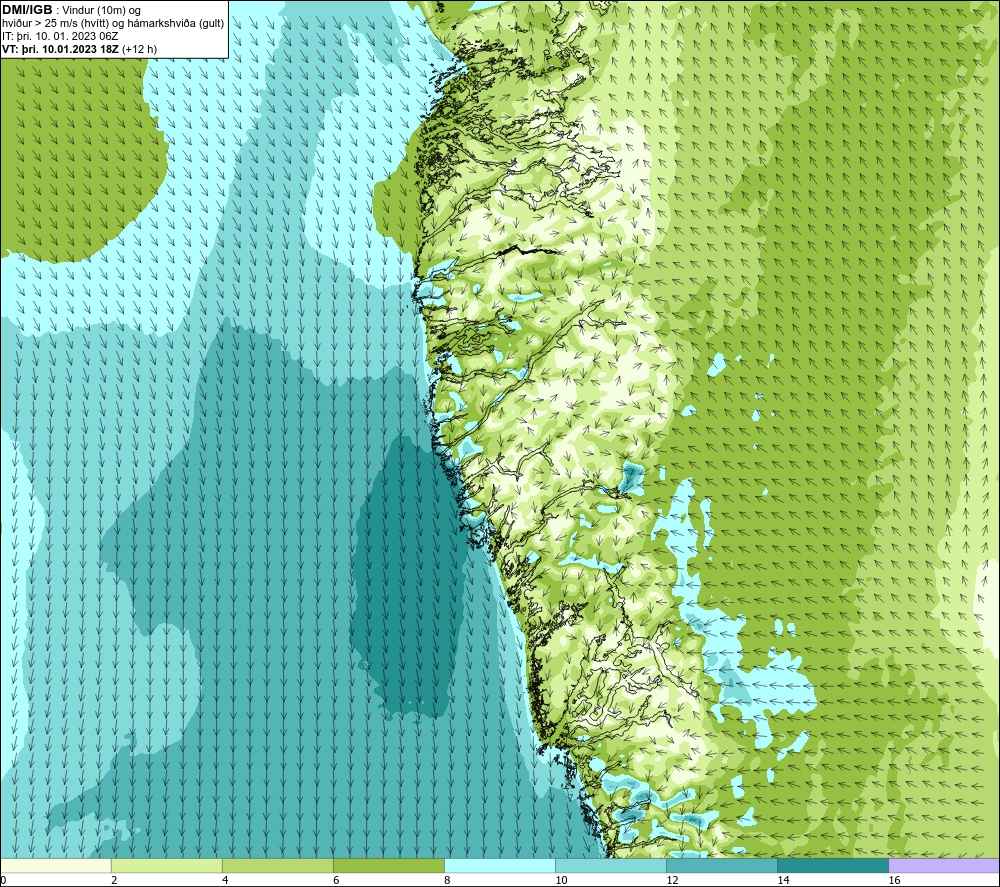This screenshot has height=887, width=1000.
Task: Click the '4' scale label
Action: click(x=225, y=881)
